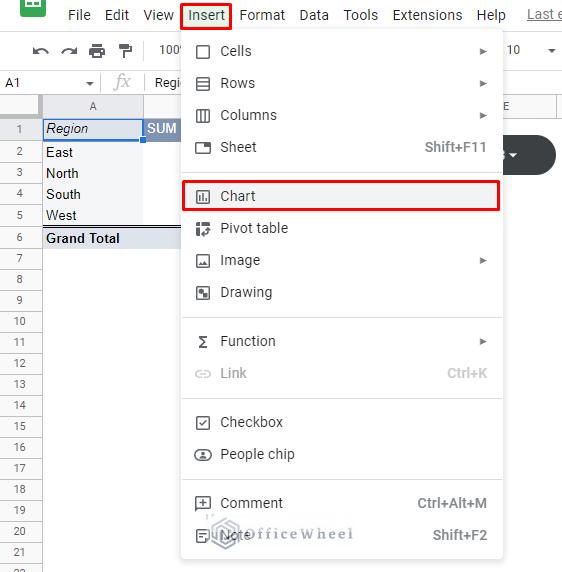Select Columns in the Insert menu
Screen dimensions: 562x572
pos(342,116)
